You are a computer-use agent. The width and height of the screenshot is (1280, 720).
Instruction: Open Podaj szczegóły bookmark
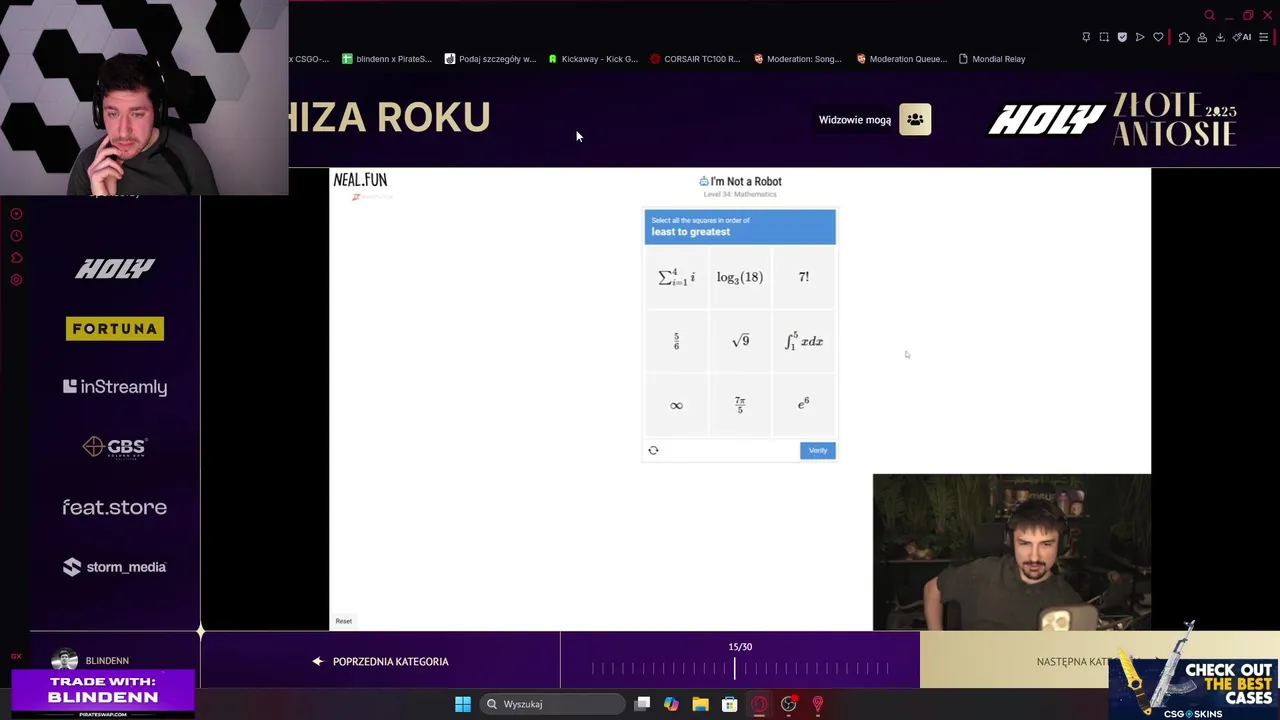pyautogui.click(x=490, y=59)
